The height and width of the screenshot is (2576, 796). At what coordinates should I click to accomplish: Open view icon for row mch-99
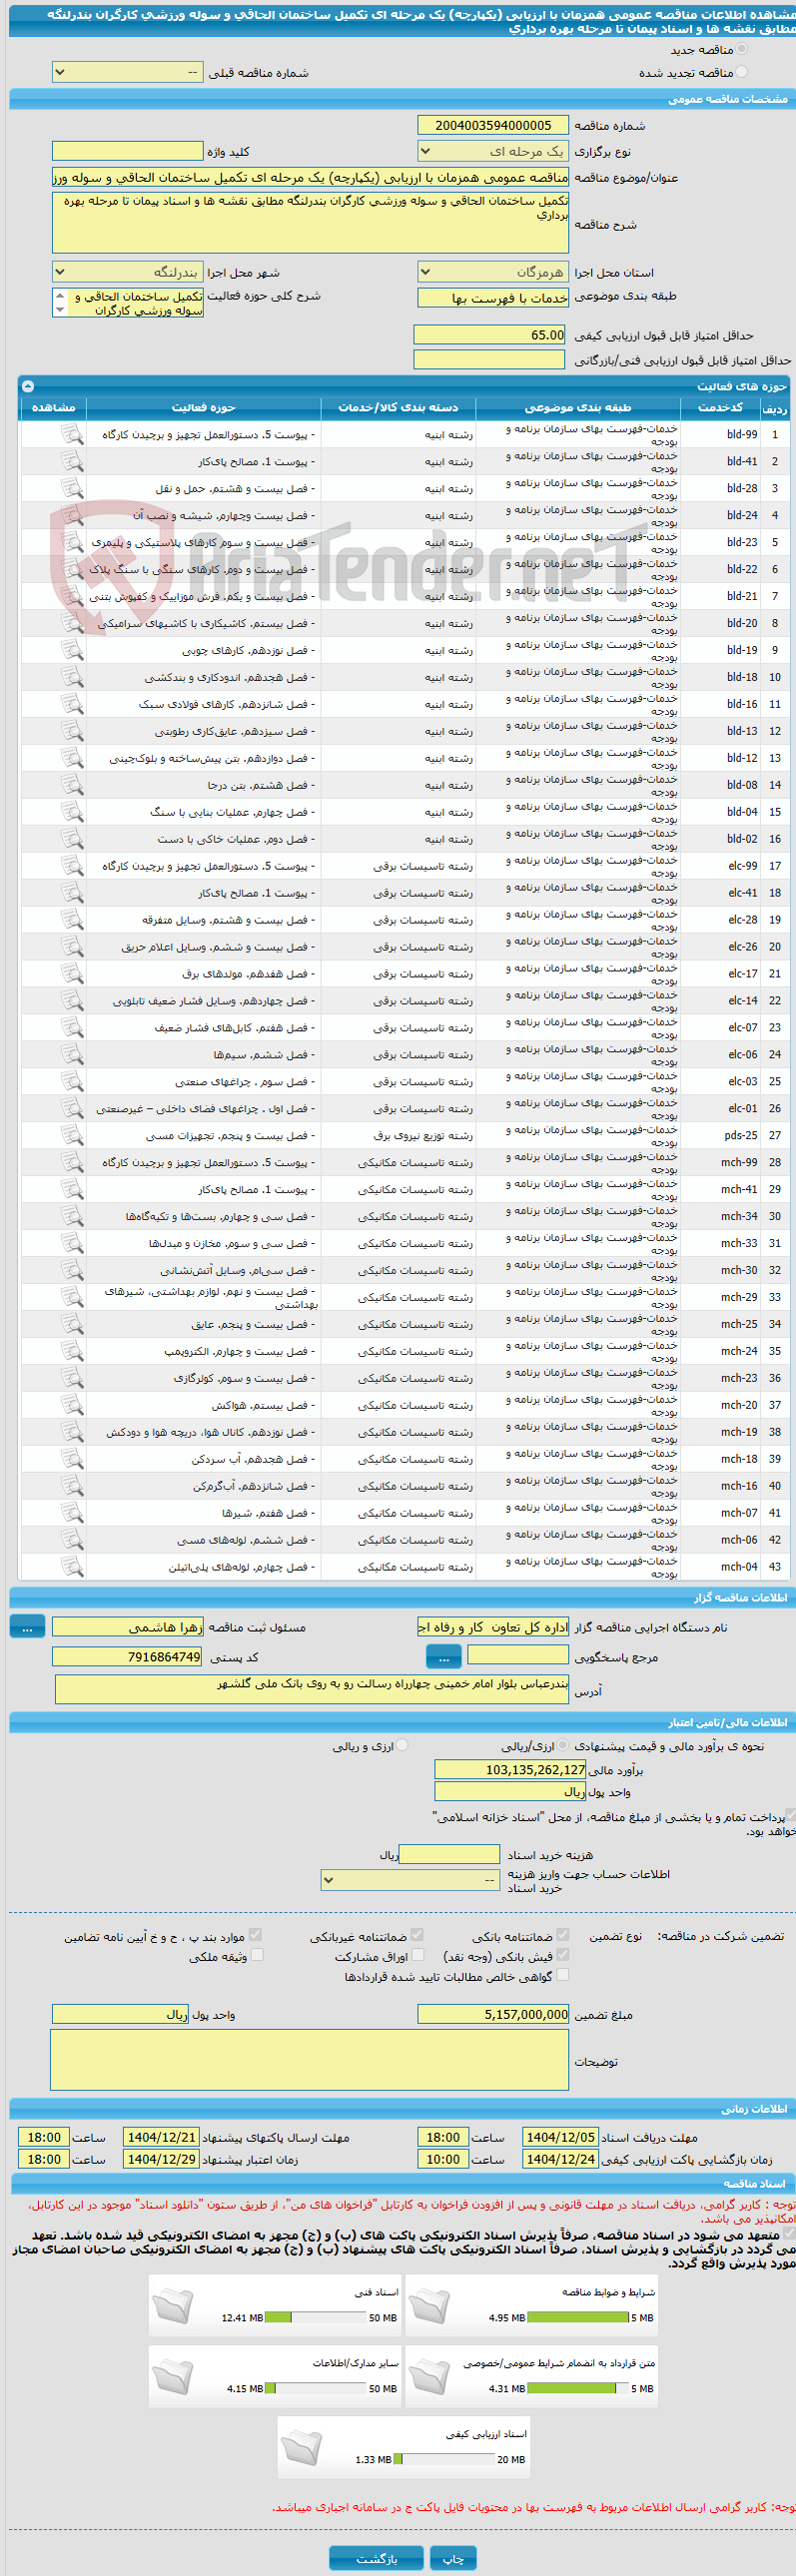pos(71,1163)
